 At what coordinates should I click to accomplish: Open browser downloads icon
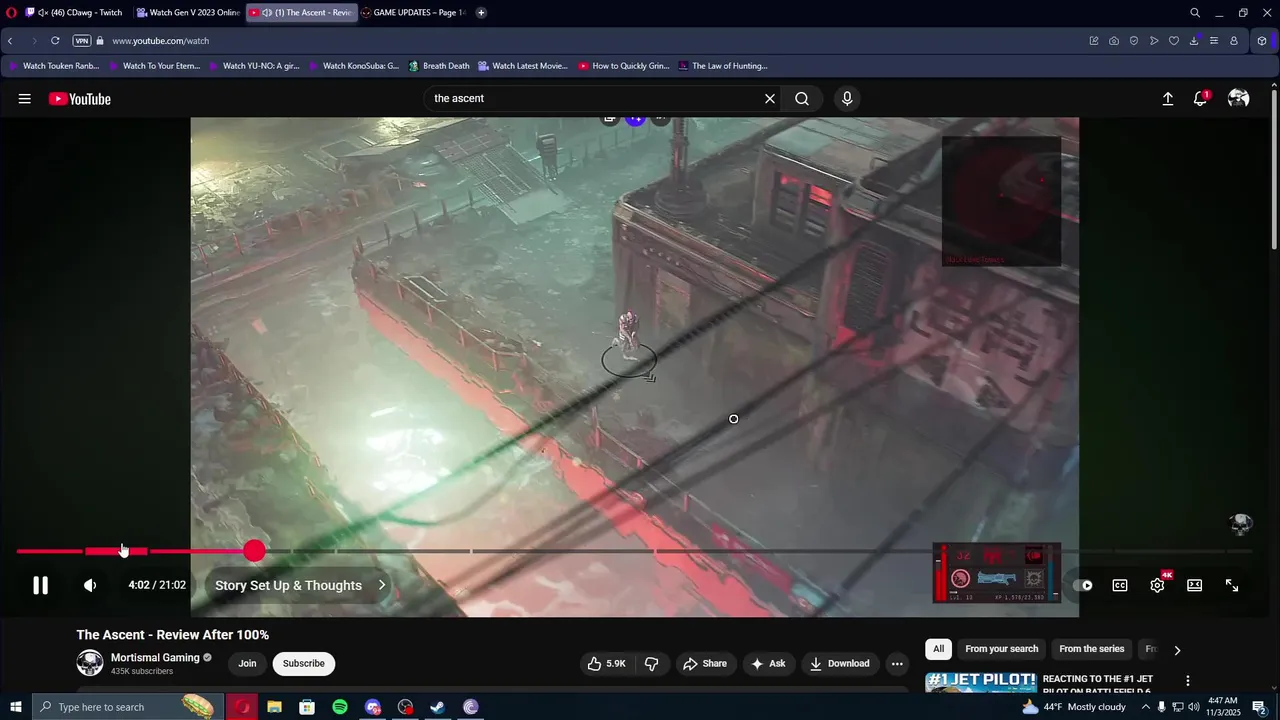pos(1194,41)
